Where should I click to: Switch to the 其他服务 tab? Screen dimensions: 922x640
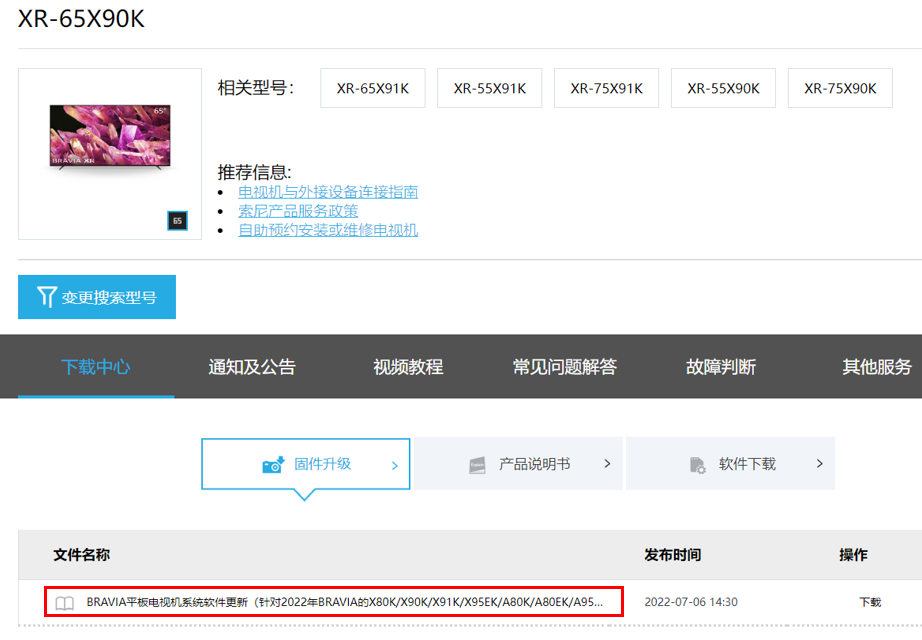(877, 366)
